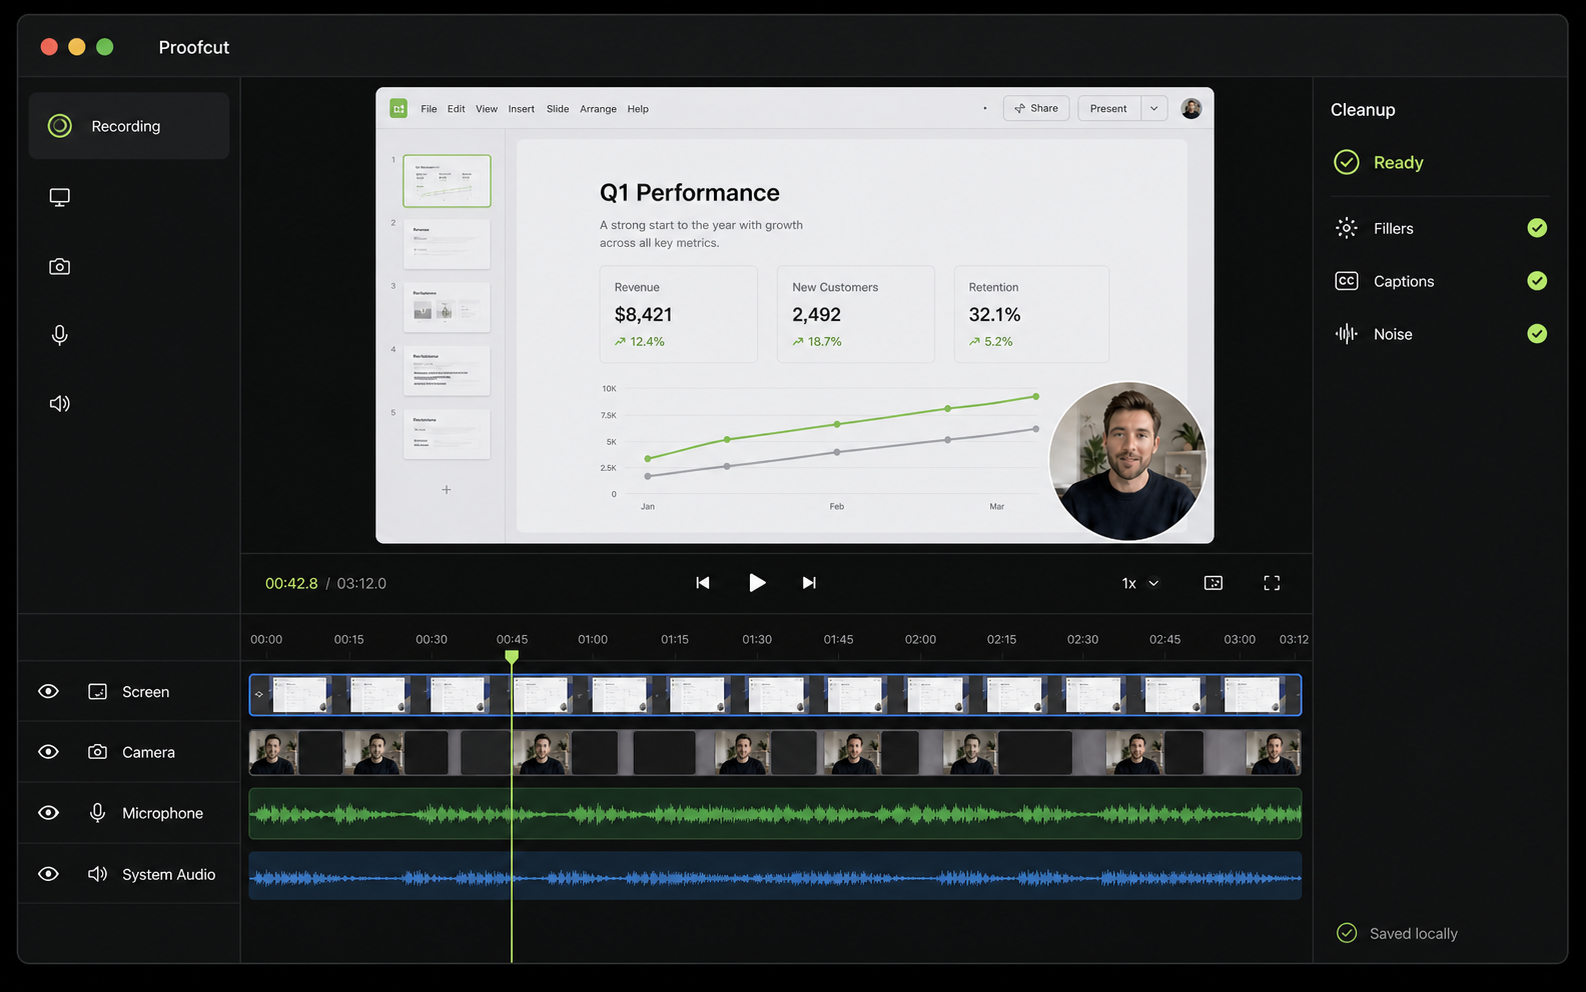
Task: Select slide 2 thumbnail
Action: (447, 244)
